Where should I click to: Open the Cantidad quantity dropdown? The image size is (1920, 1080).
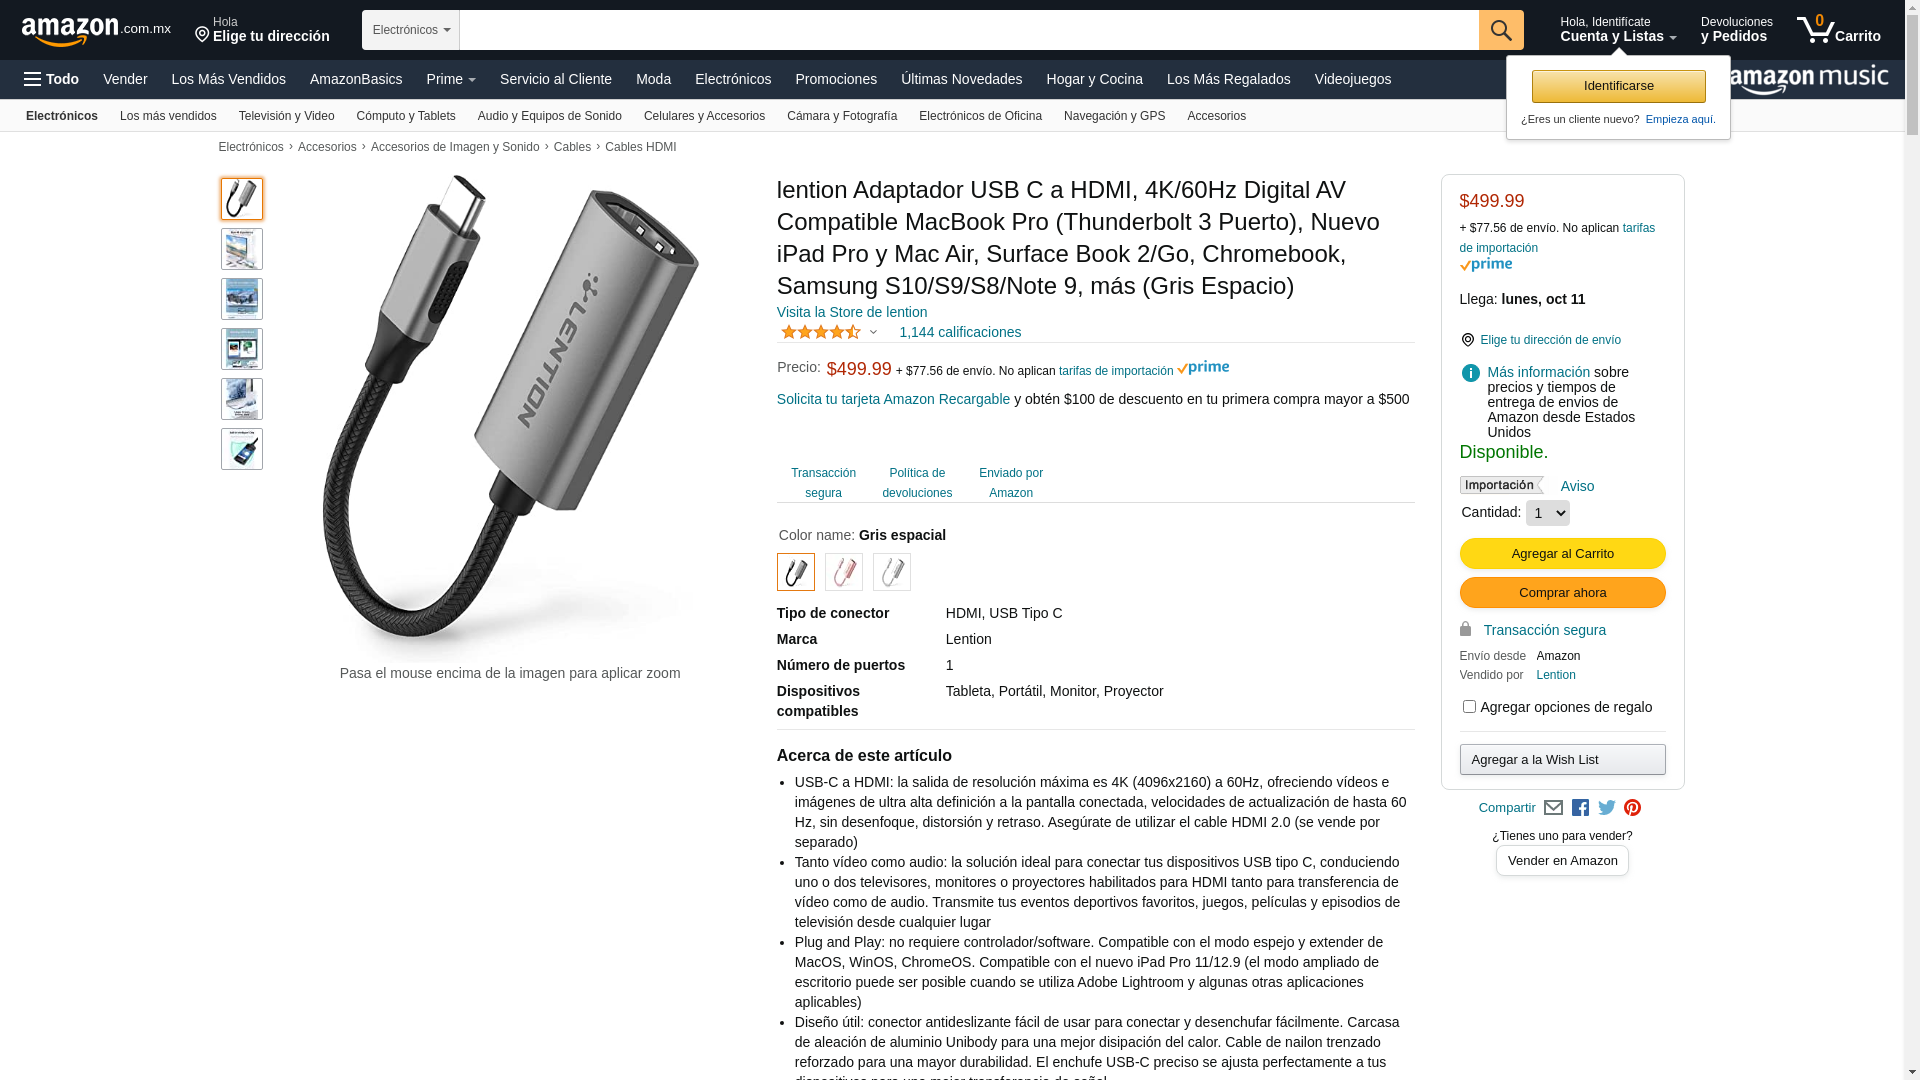[1548, 513]
